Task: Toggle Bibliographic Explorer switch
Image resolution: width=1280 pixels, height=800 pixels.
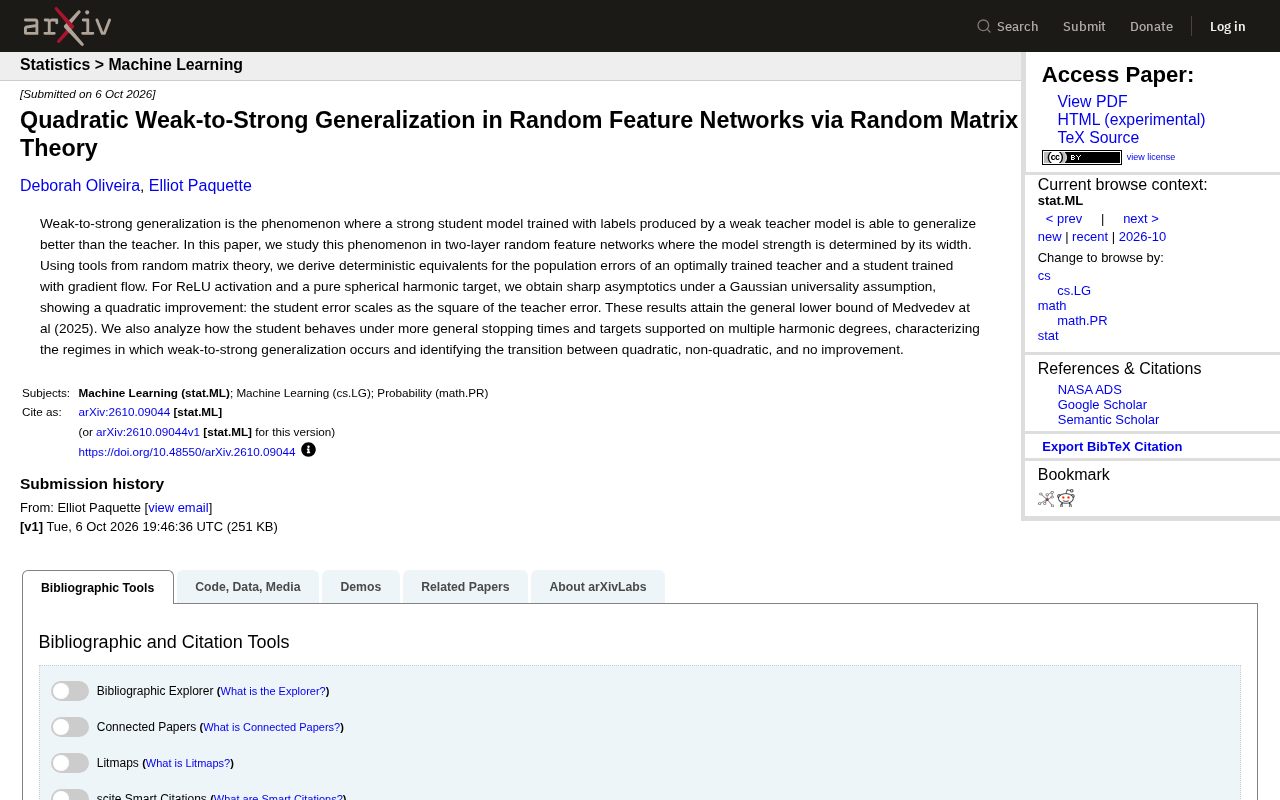Action: 70,691
